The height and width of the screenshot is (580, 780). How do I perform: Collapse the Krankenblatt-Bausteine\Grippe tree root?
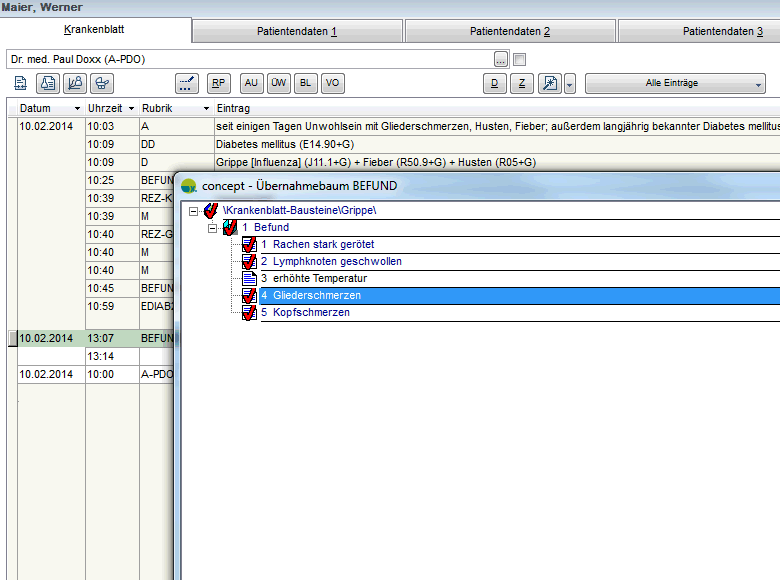pos(193,211)
